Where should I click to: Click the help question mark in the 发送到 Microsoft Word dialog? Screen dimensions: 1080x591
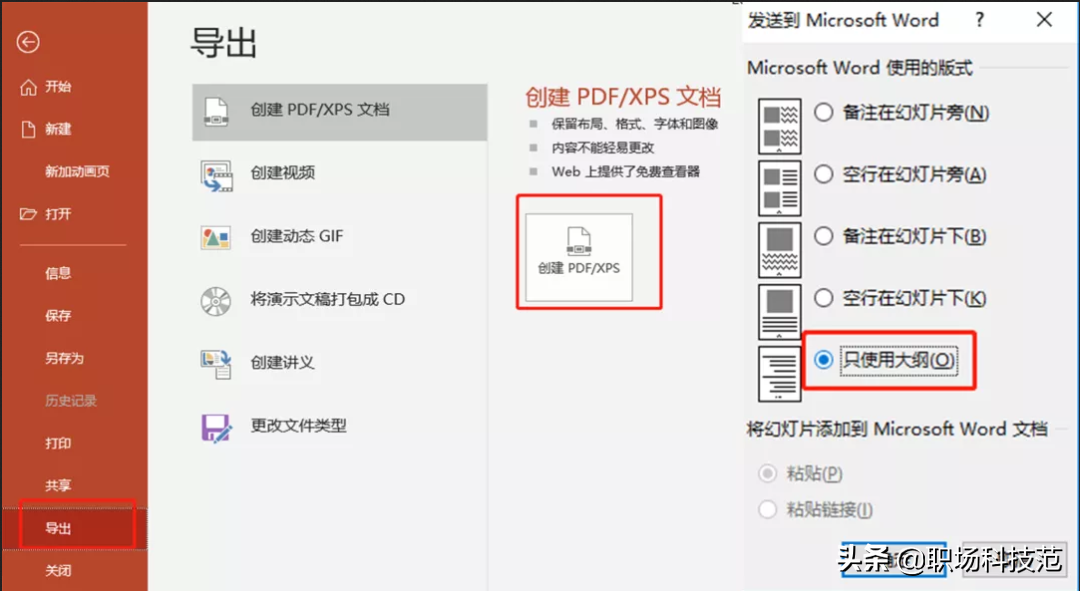(979, 20)
